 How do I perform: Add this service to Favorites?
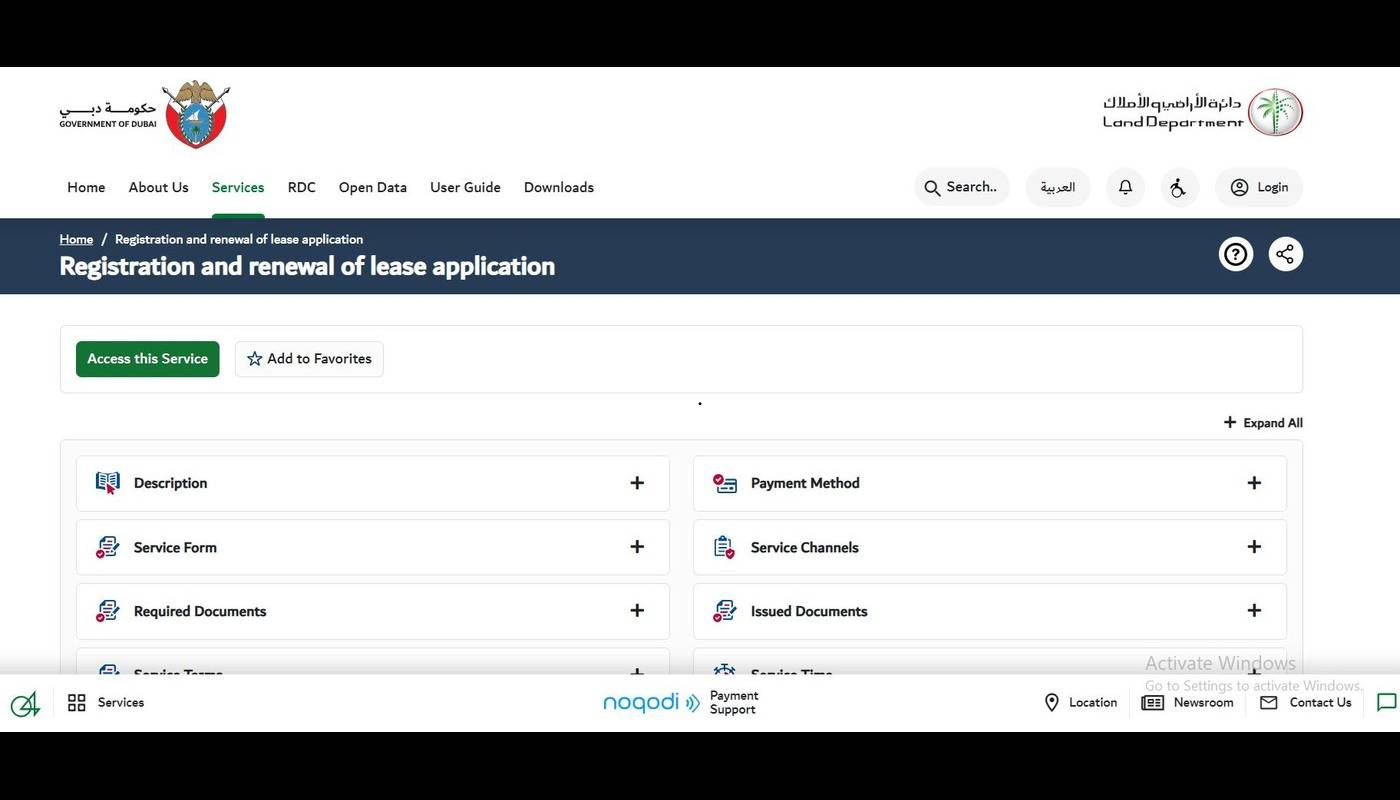(309, 359)
